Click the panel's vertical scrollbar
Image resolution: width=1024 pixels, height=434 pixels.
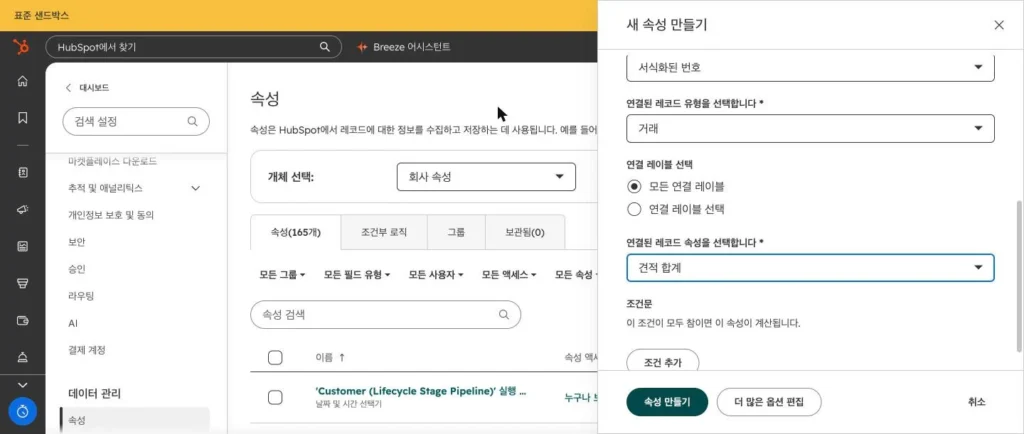point(1019,277)
